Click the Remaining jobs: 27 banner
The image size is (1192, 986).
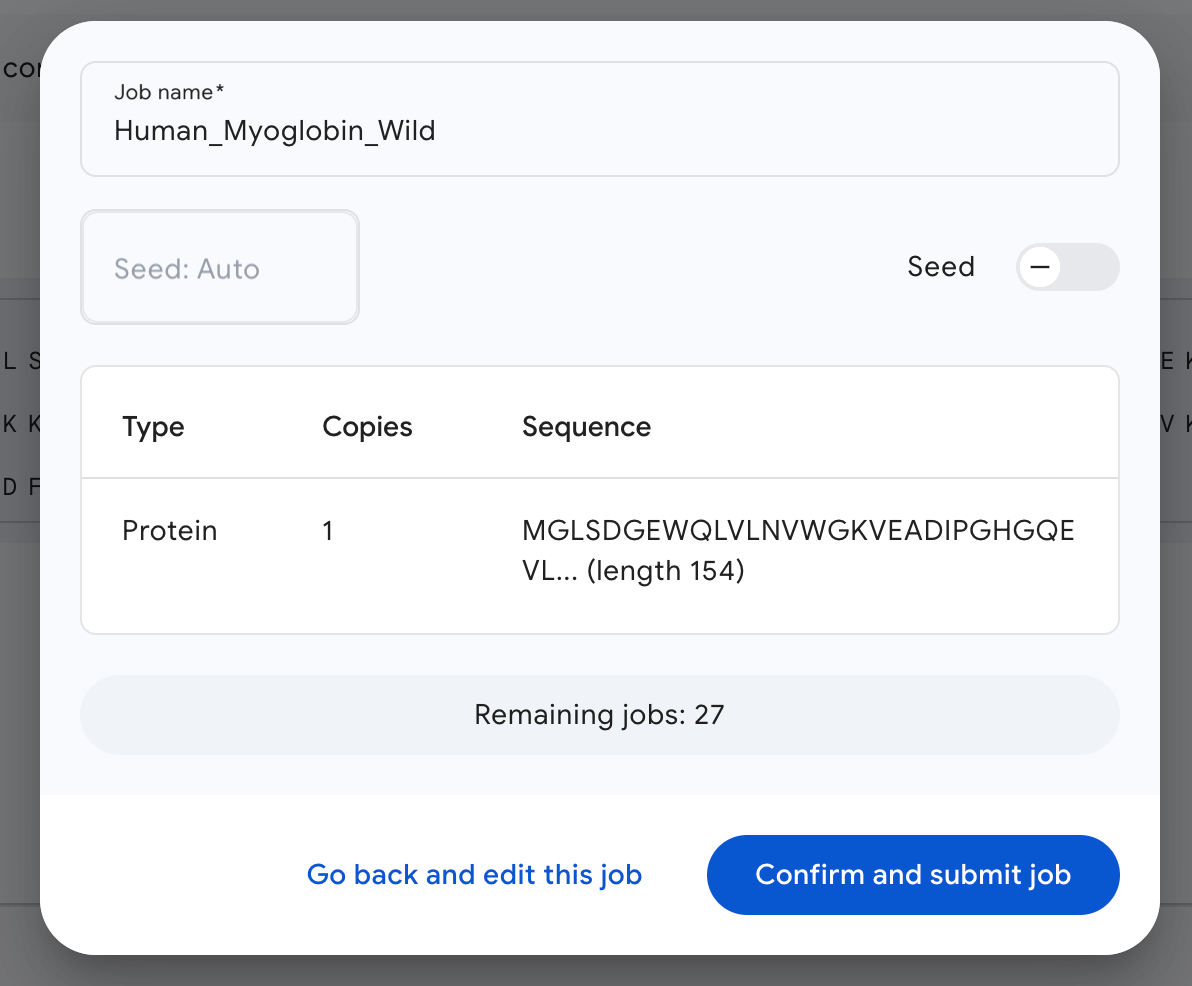pos(599,714)
